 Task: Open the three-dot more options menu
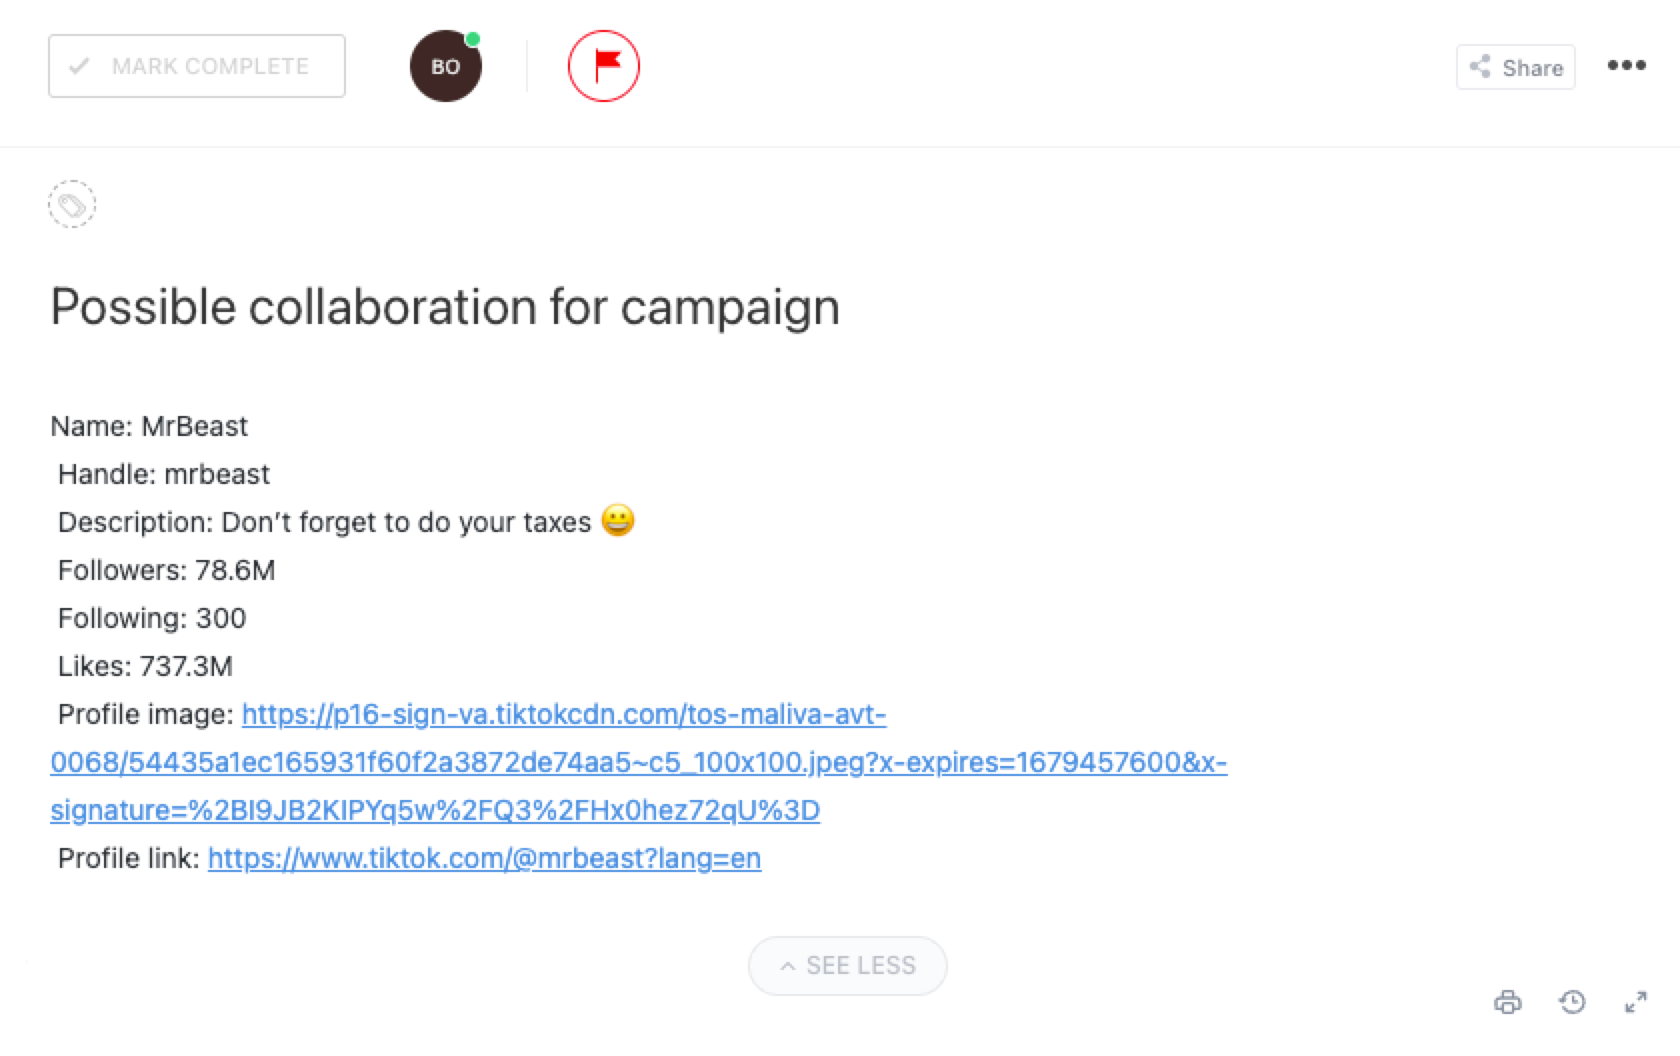[x=1626, y=66]
